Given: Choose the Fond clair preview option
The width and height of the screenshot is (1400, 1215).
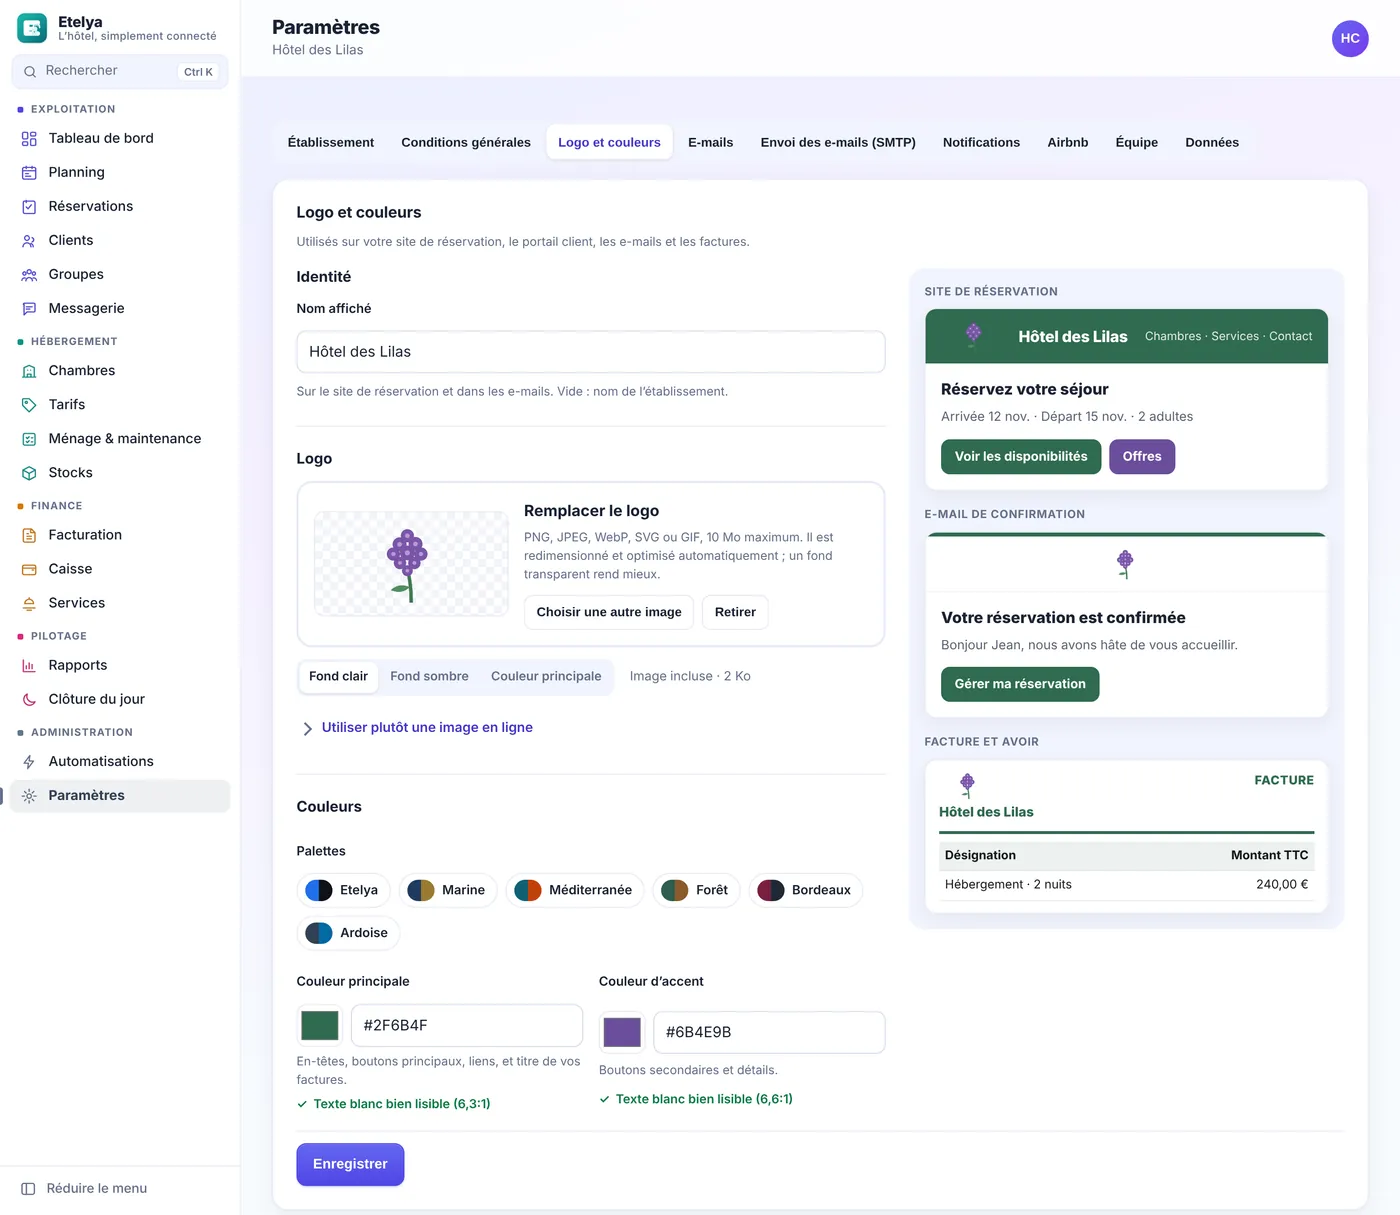Looking at the screenshot, I should coord(338,676).
